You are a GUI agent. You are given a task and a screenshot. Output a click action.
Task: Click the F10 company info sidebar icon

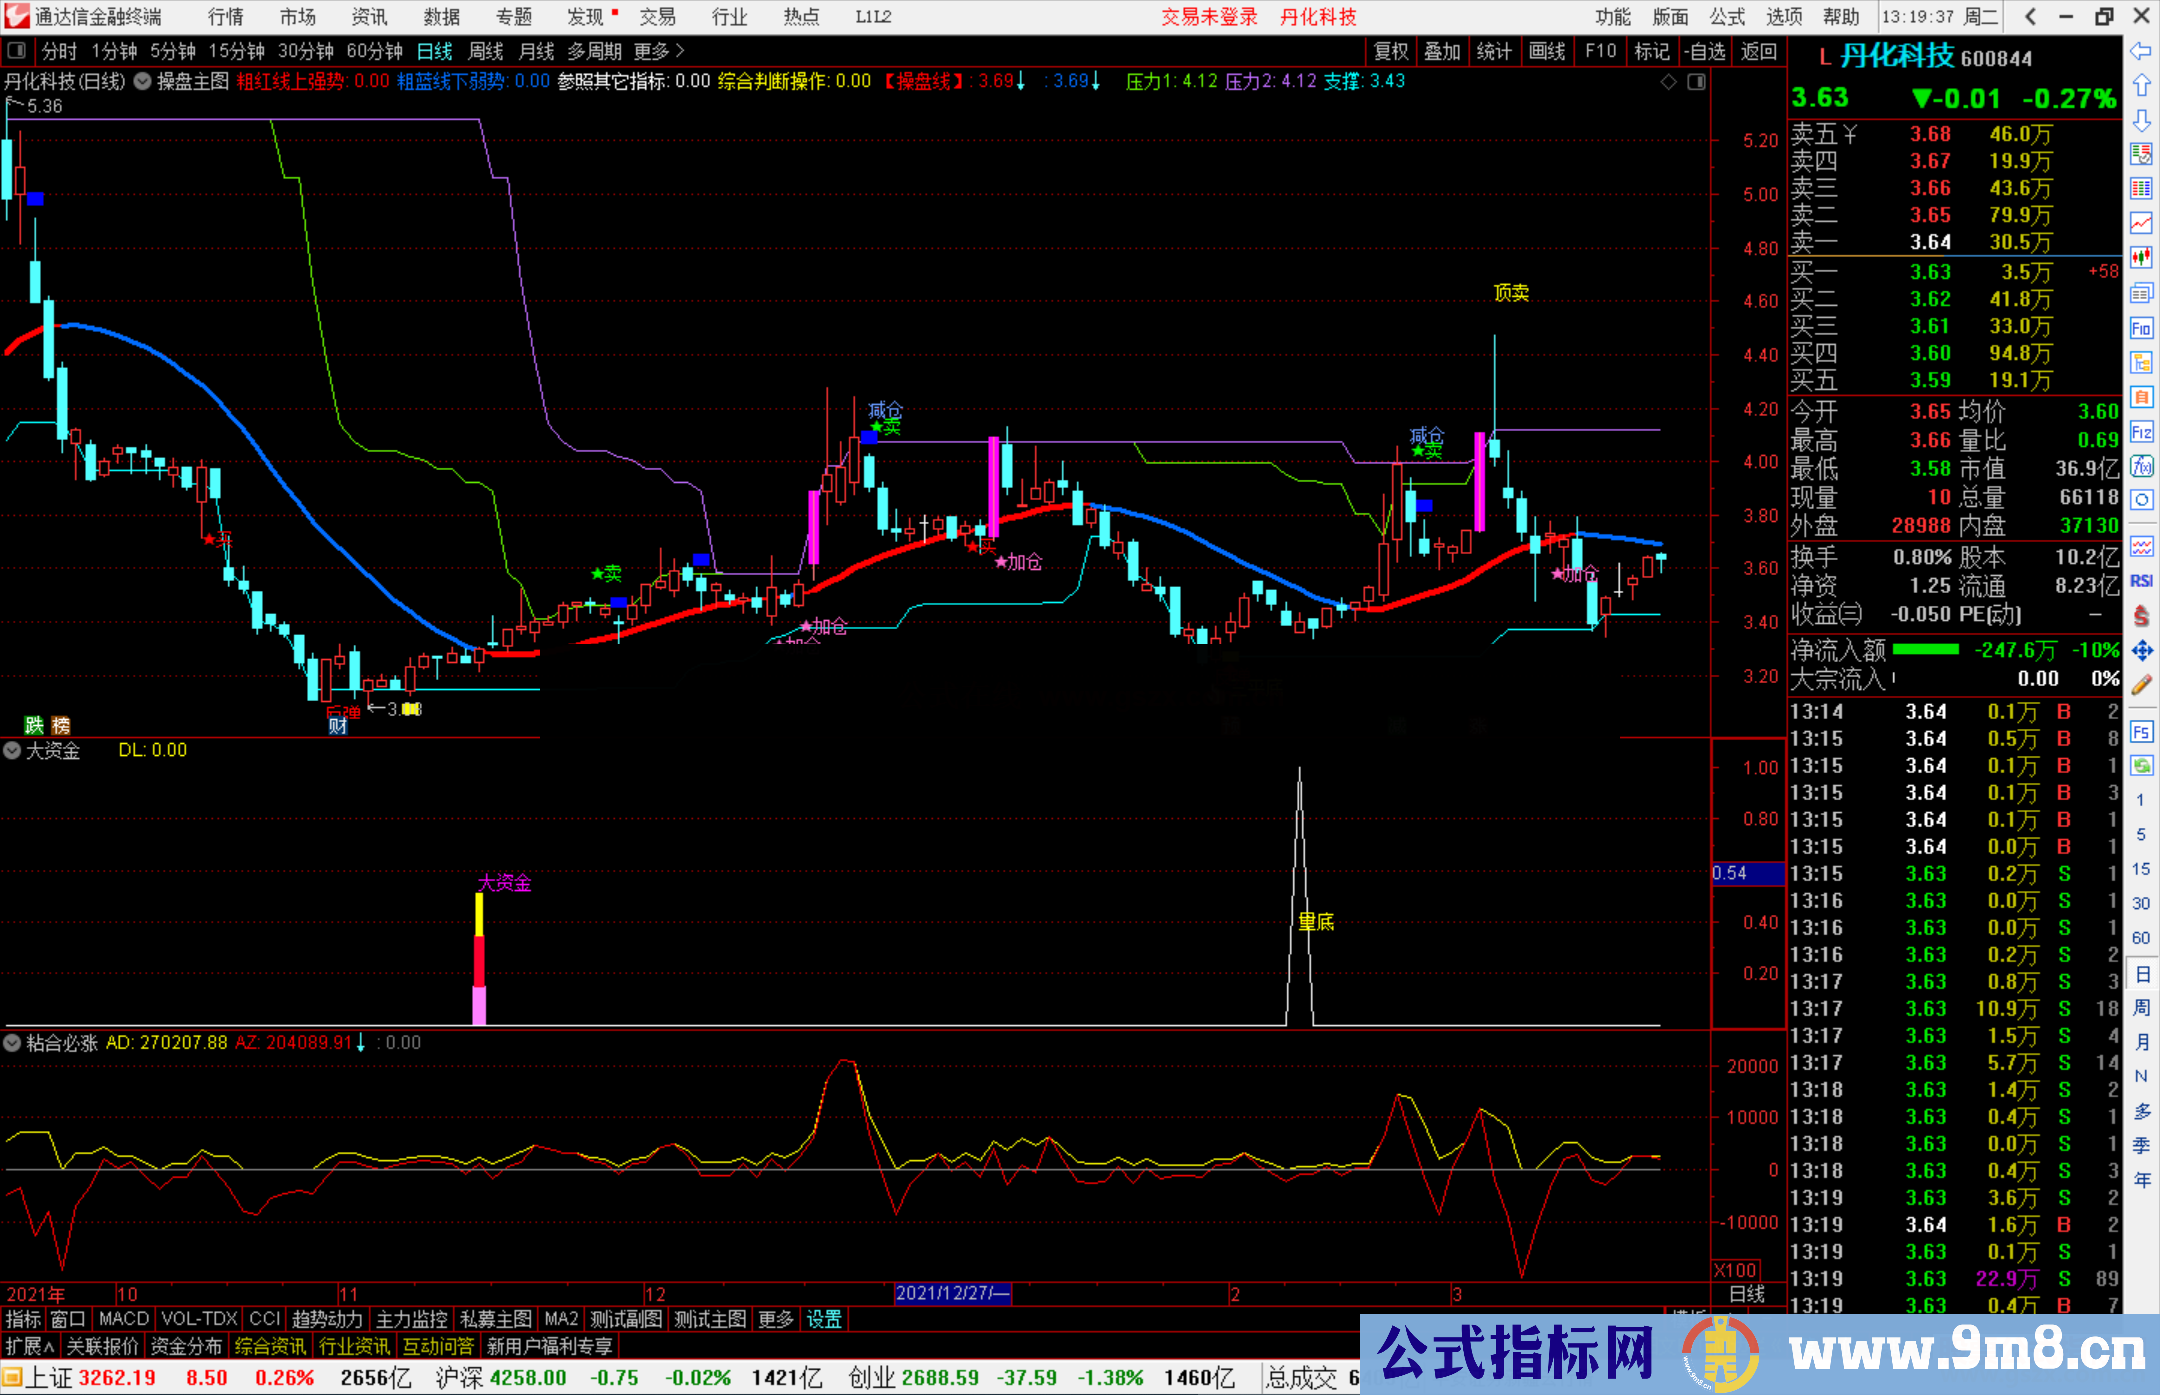click(2141, 328)
